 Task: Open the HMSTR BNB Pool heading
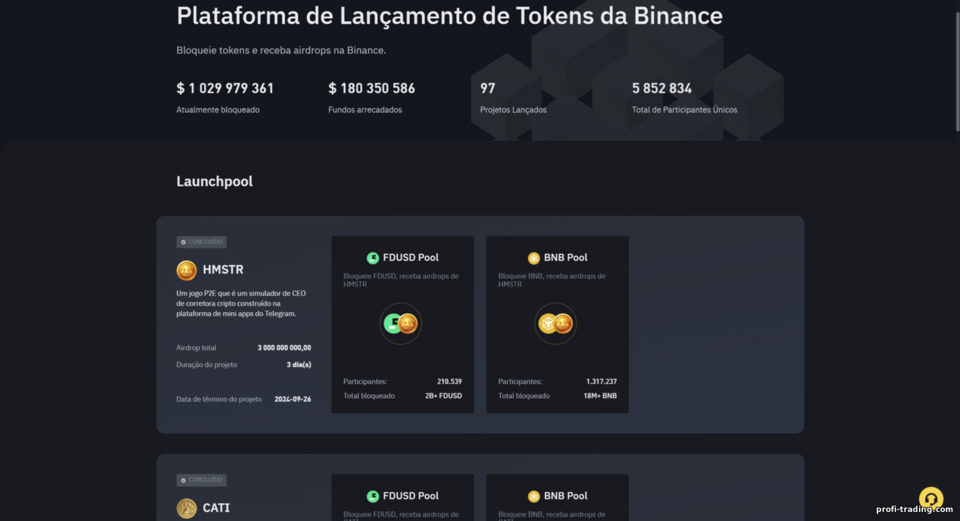(x=566, y=258)
